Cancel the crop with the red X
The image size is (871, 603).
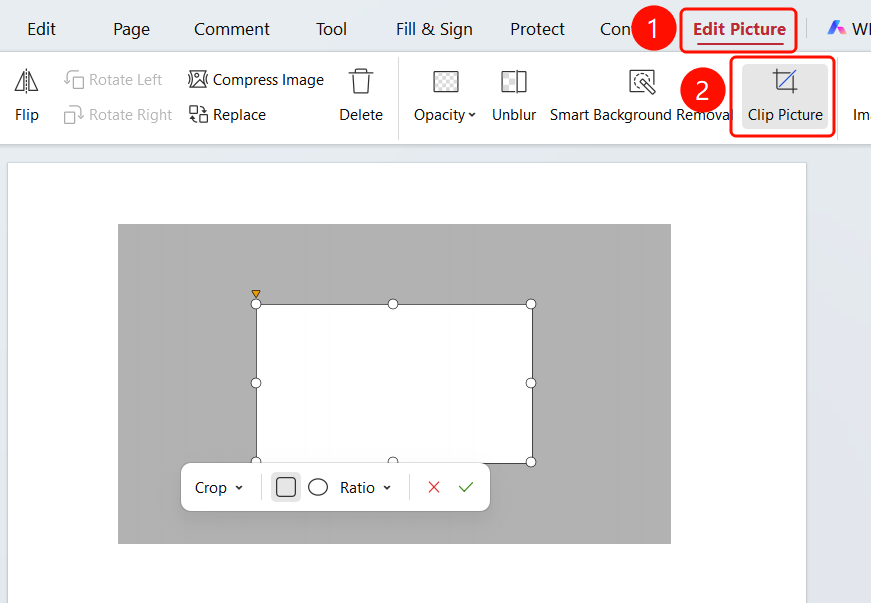(x=434, y=487)
